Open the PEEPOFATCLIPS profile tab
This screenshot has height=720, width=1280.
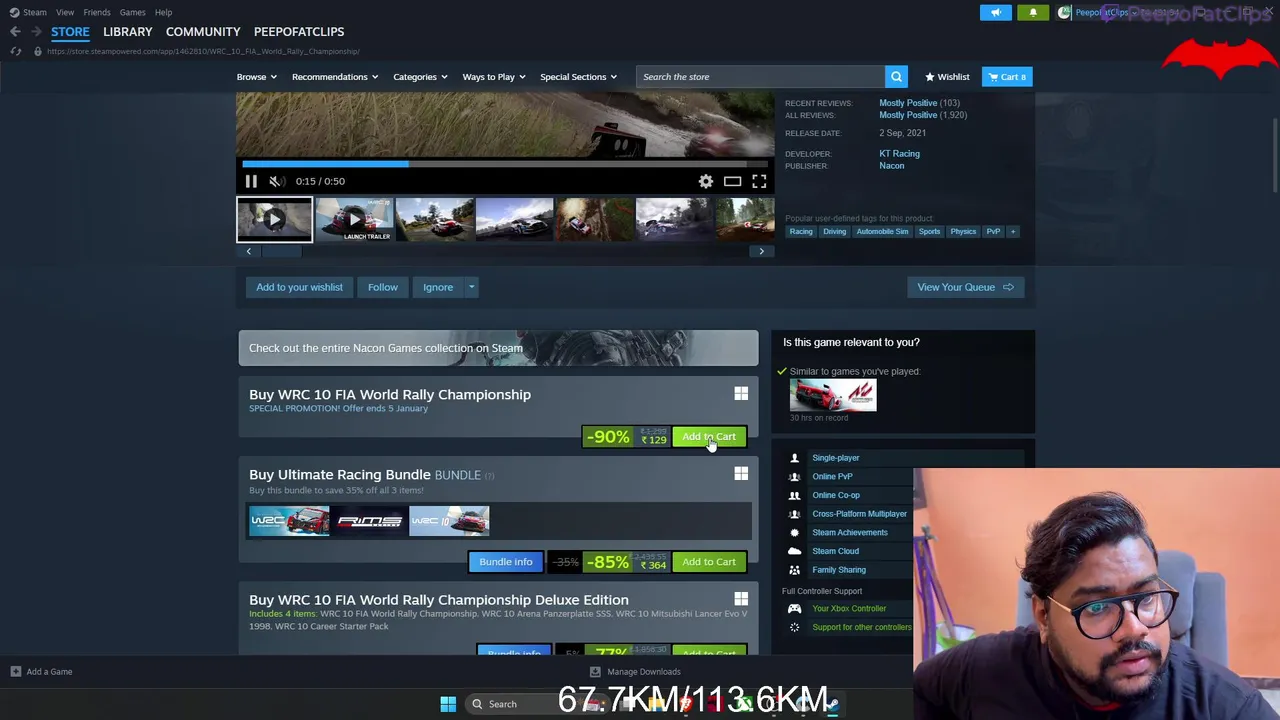299,32
